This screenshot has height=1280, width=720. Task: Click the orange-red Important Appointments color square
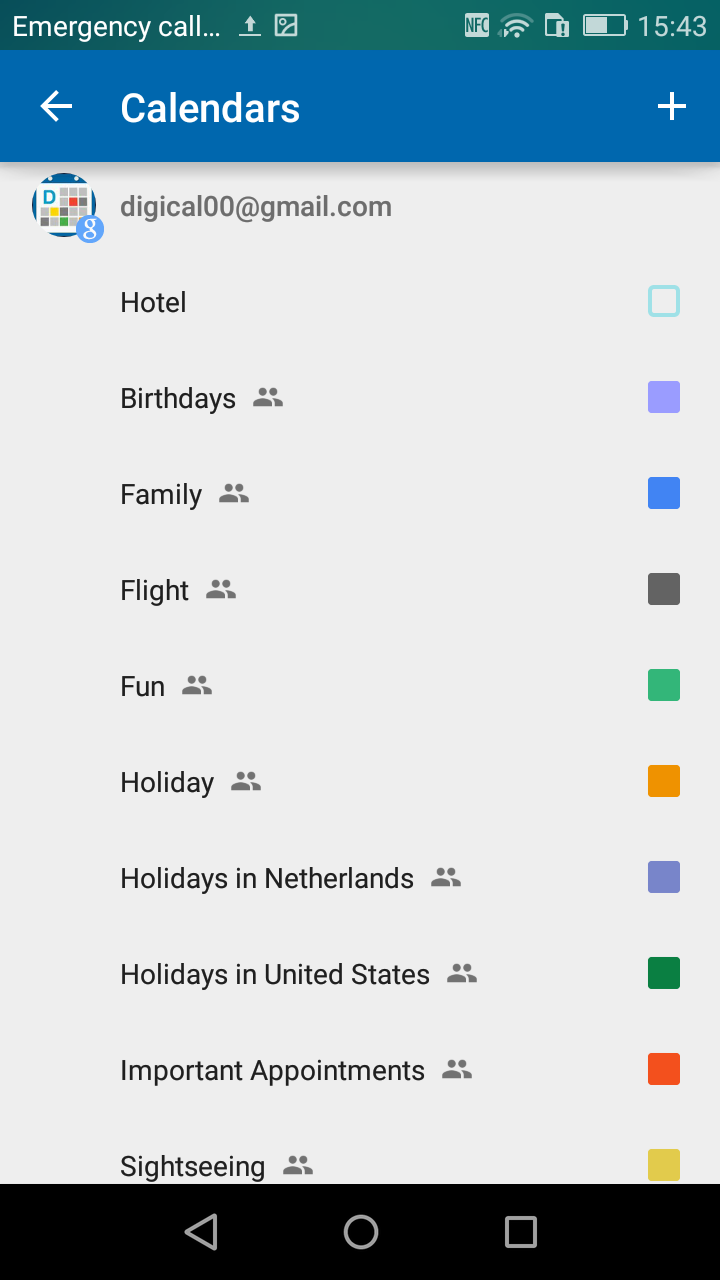tap(664, 1070)
